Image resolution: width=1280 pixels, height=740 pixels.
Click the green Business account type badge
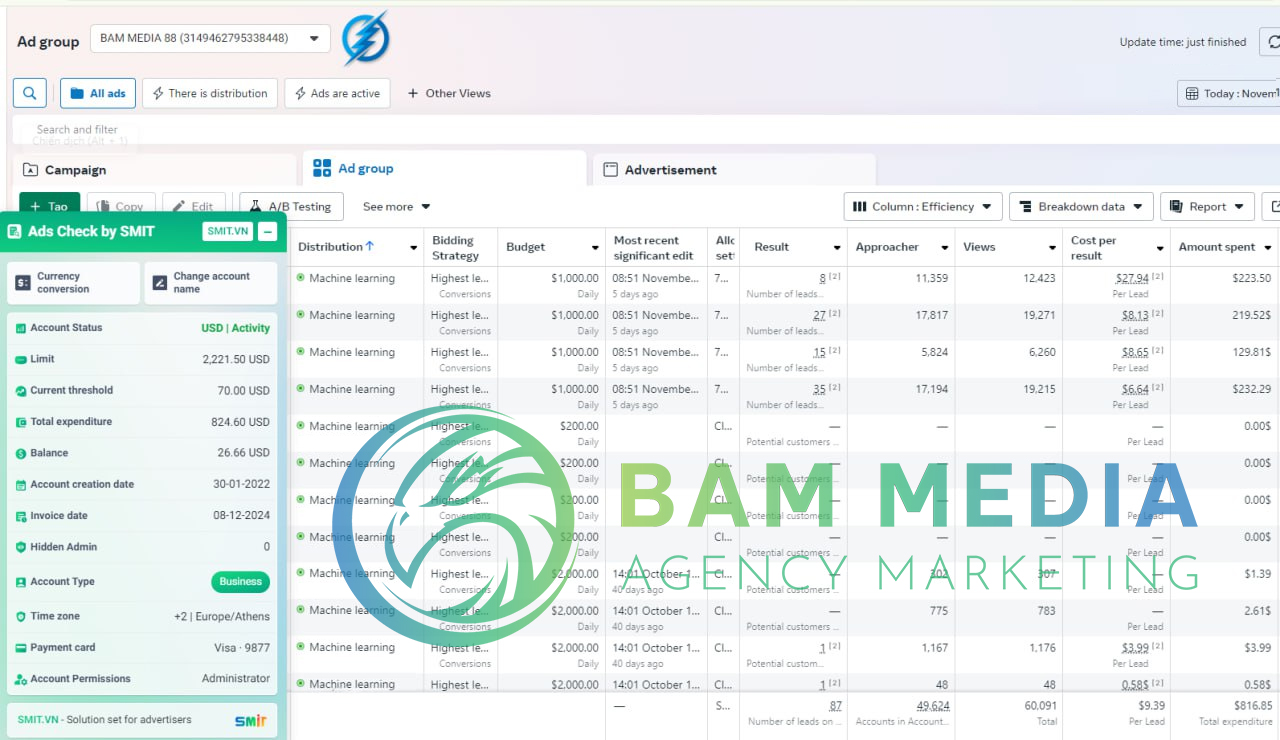240,582
